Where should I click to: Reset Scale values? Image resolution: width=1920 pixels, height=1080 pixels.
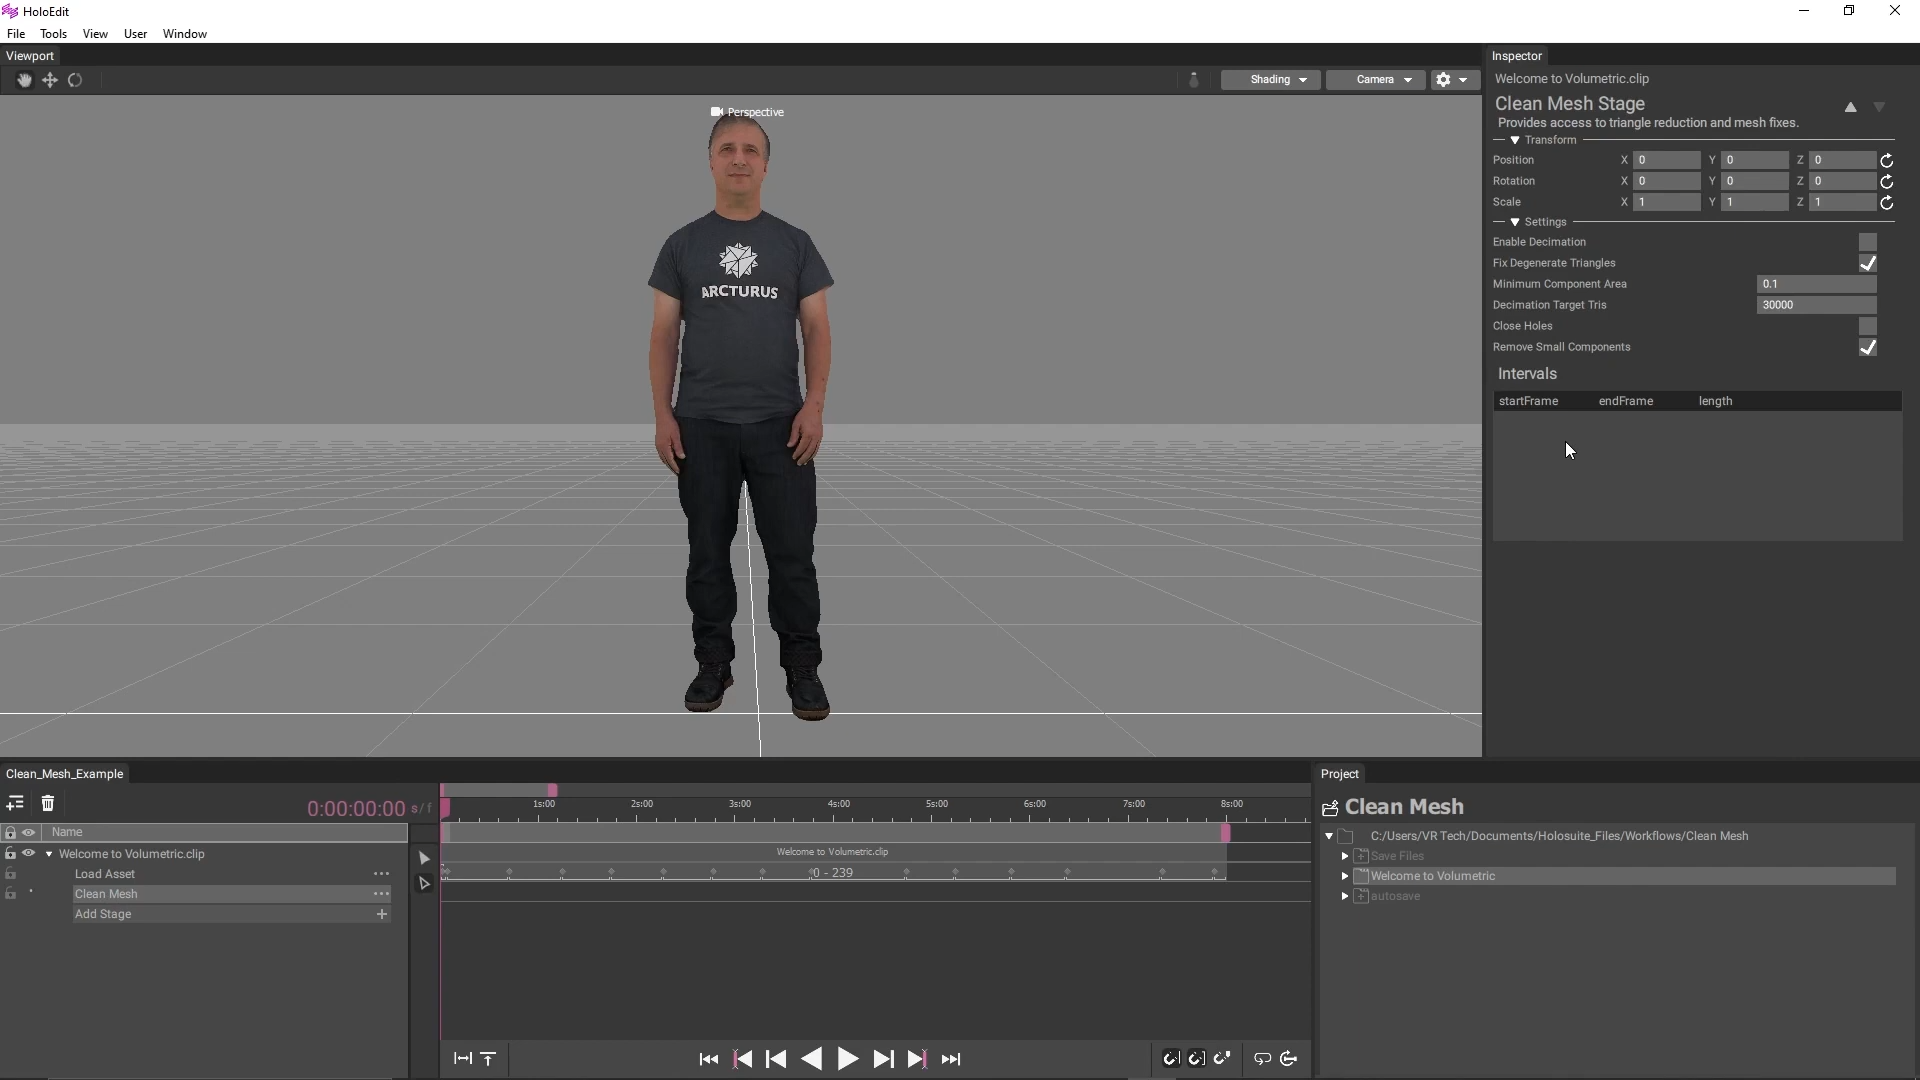pyautogui.click(x=1887, y=202)
